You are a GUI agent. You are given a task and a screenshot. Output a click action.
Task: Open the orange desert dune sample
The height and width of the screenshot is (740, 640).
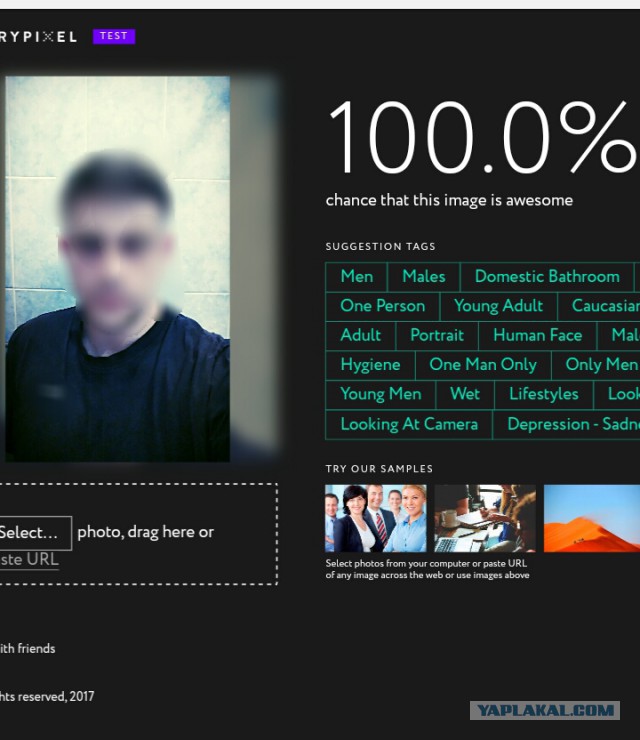[592, 518]
